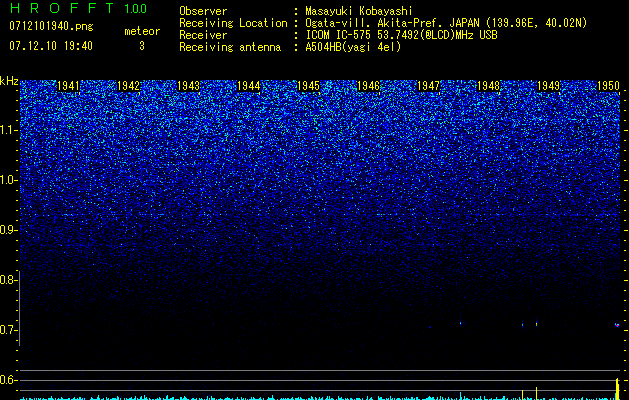Click the 1946 time marker

pos(368,86)
